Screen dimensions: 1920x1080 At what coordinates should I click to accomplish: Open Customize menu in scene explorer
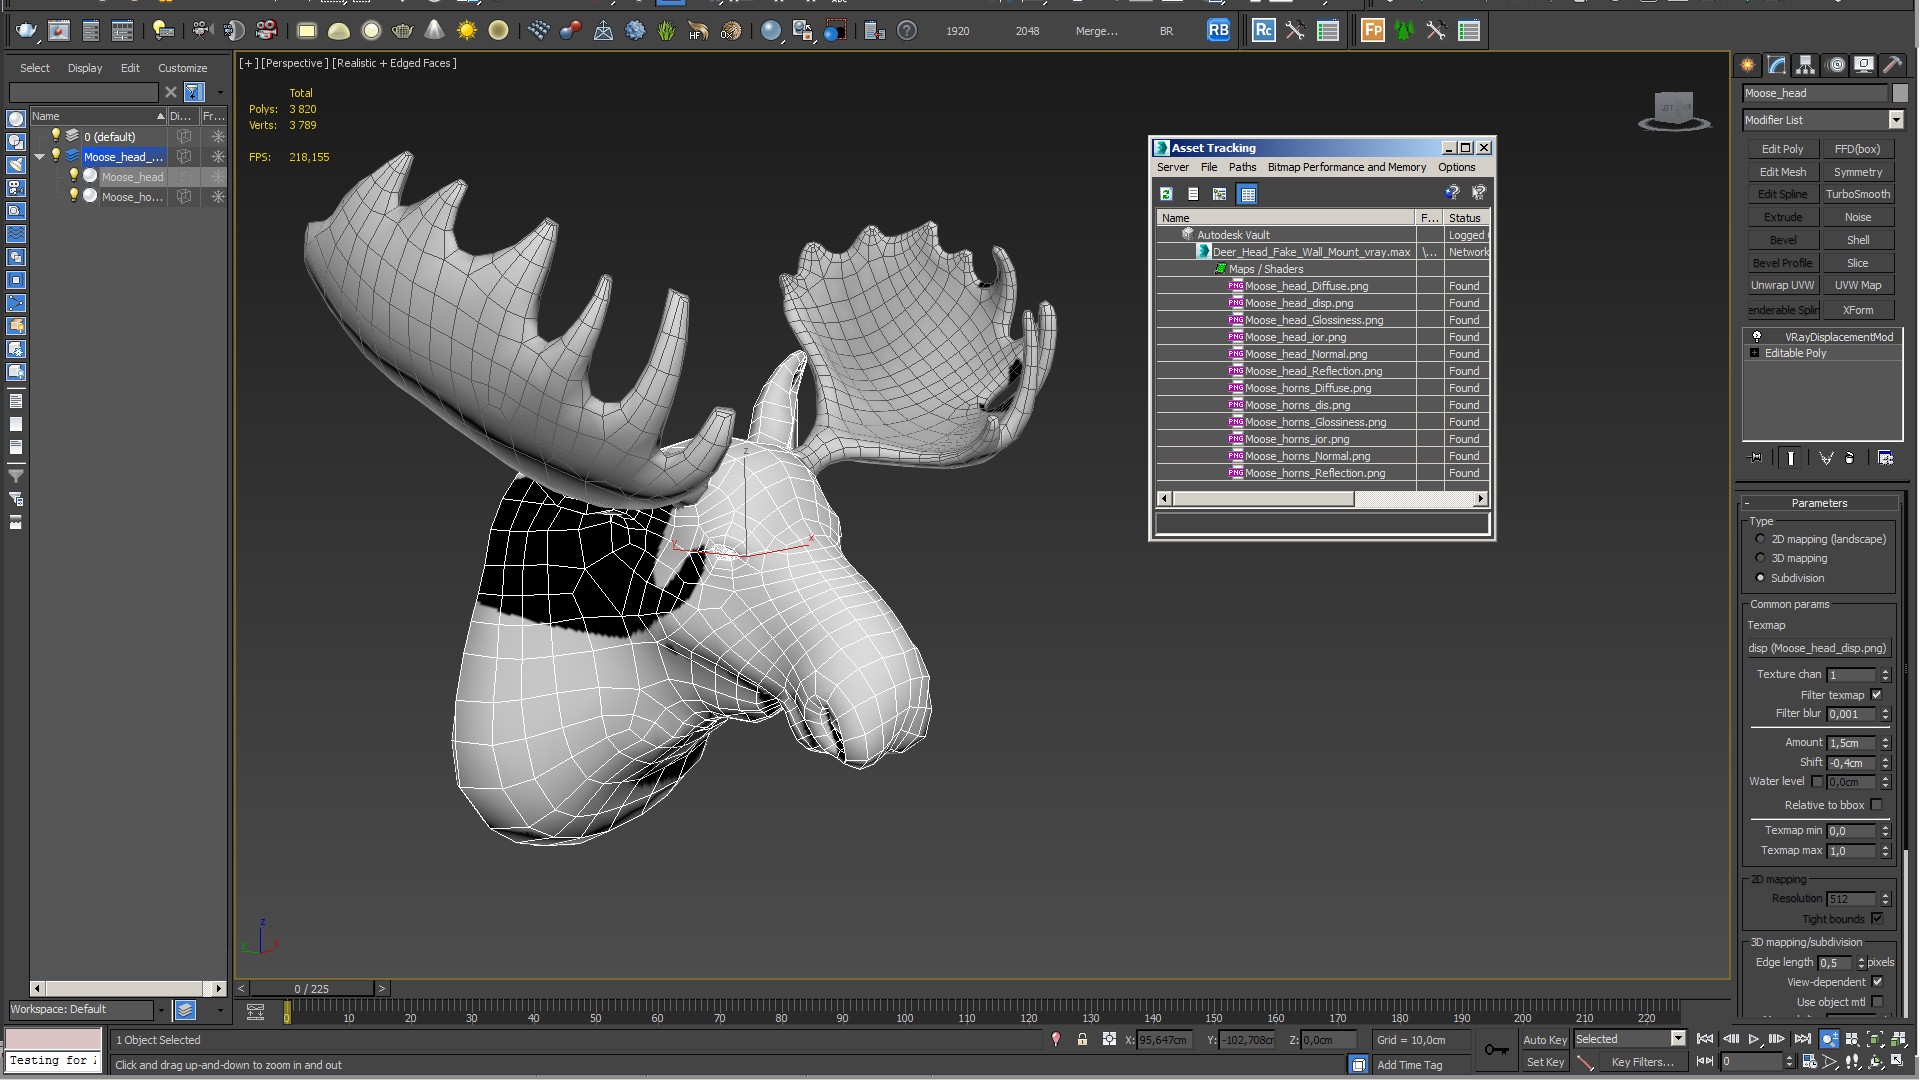[183, 68]
